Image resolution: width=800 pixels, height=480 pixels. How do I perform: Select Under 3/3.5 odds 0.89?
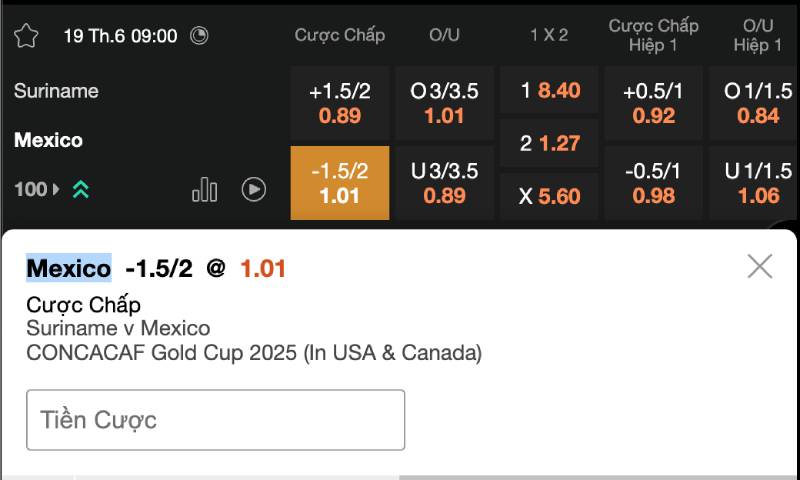(x=444, y=183)
